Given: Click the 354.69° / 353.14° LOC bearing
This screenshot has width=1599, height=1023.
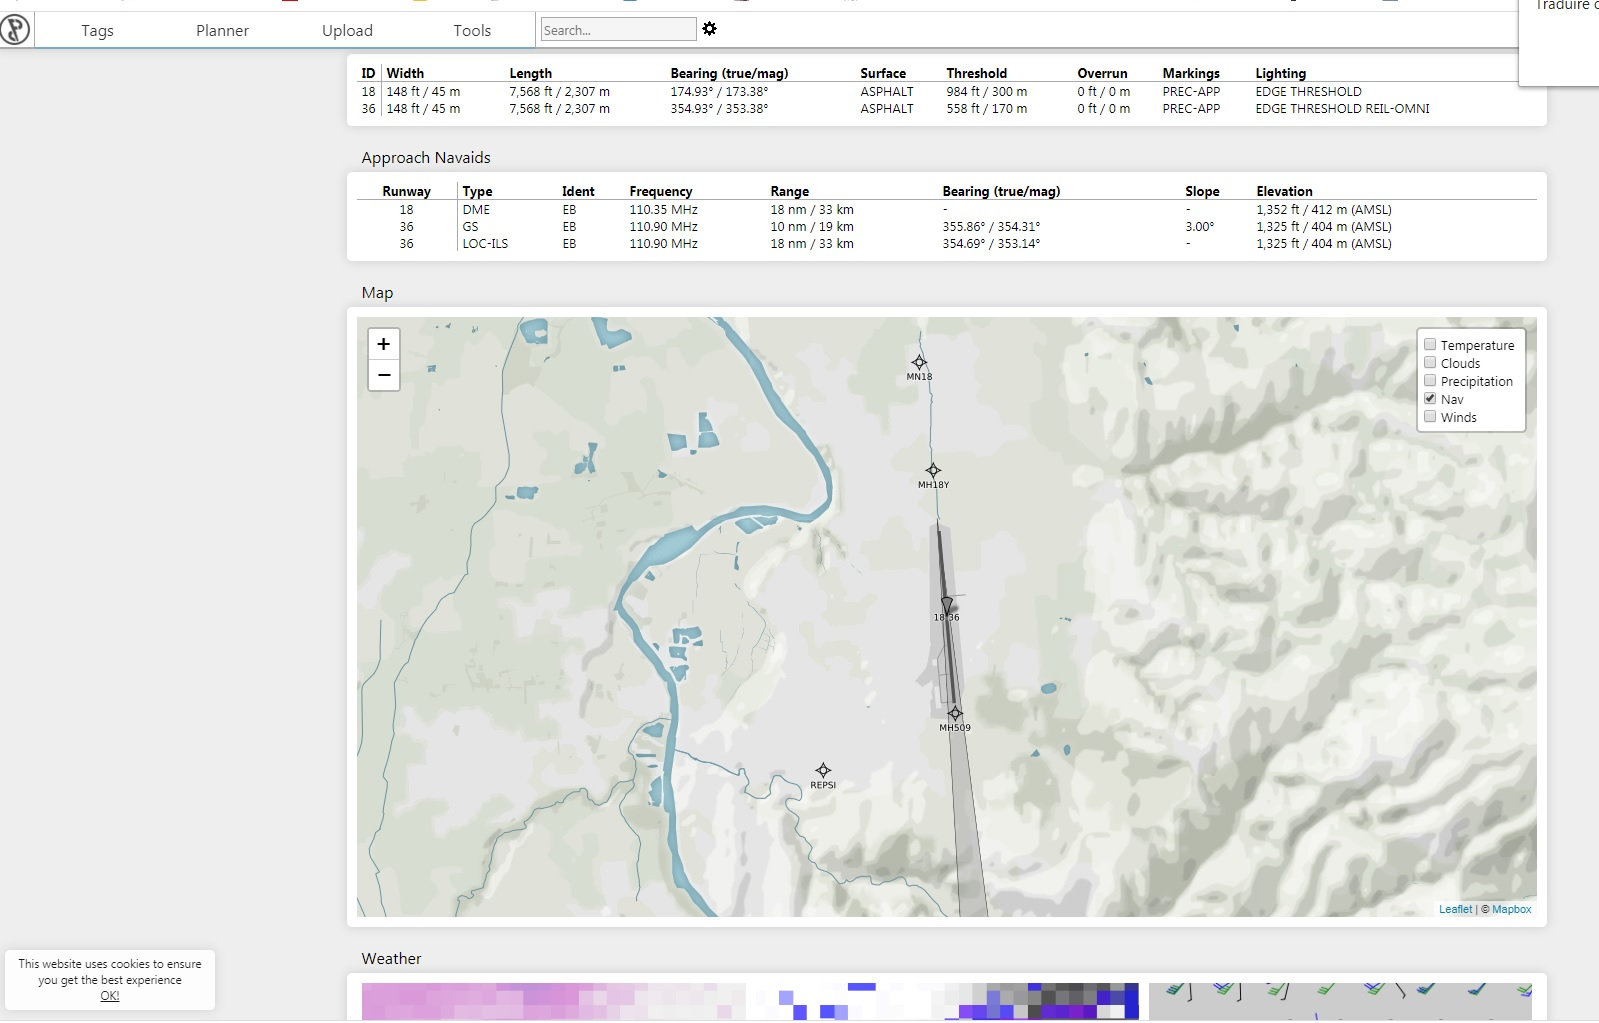Looking at the screenshot, I should pos(991,244).
